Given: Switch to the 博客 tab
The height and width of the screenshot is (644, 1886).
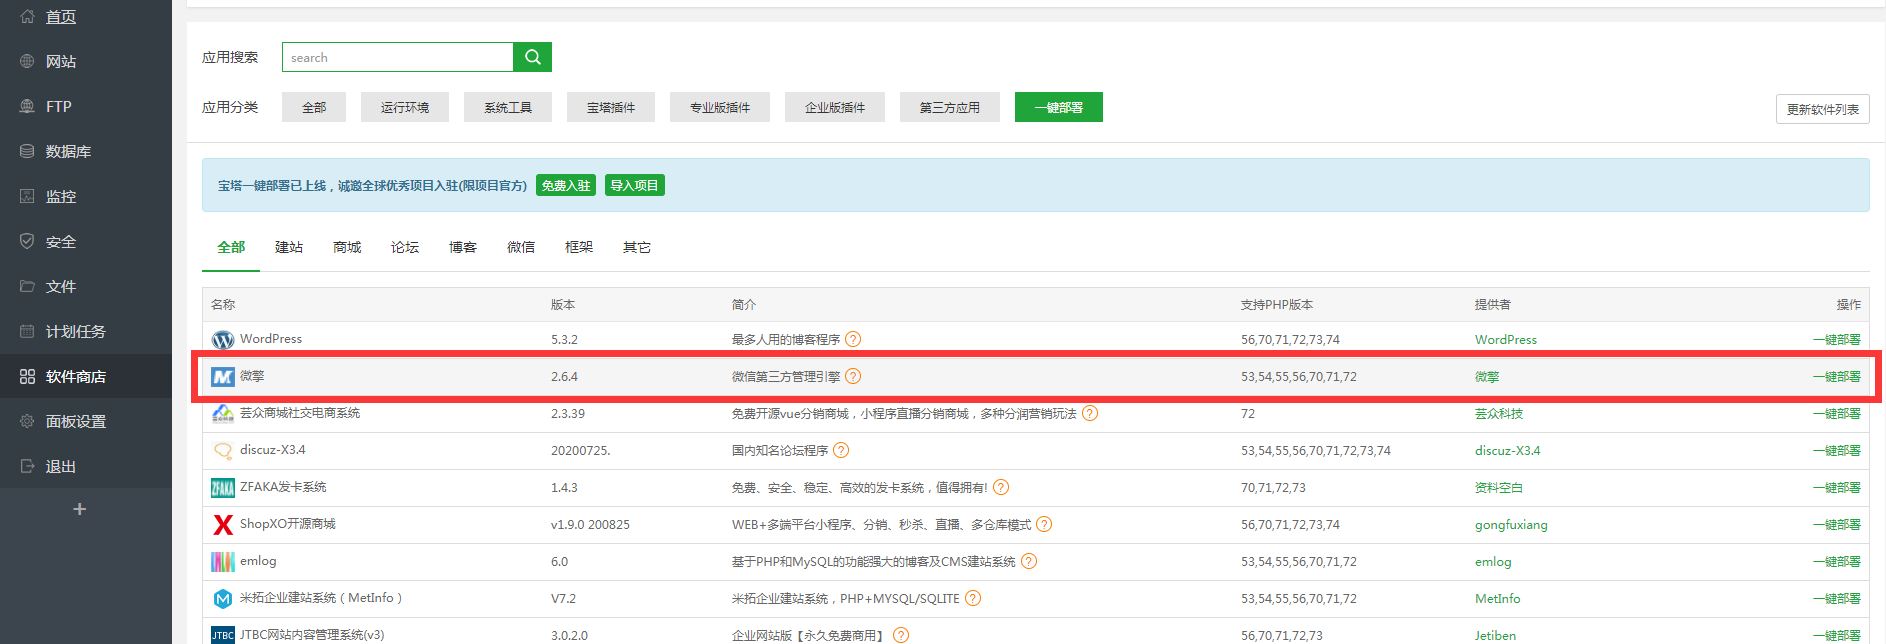Looking at the screenshot, I should click(463, 247).
